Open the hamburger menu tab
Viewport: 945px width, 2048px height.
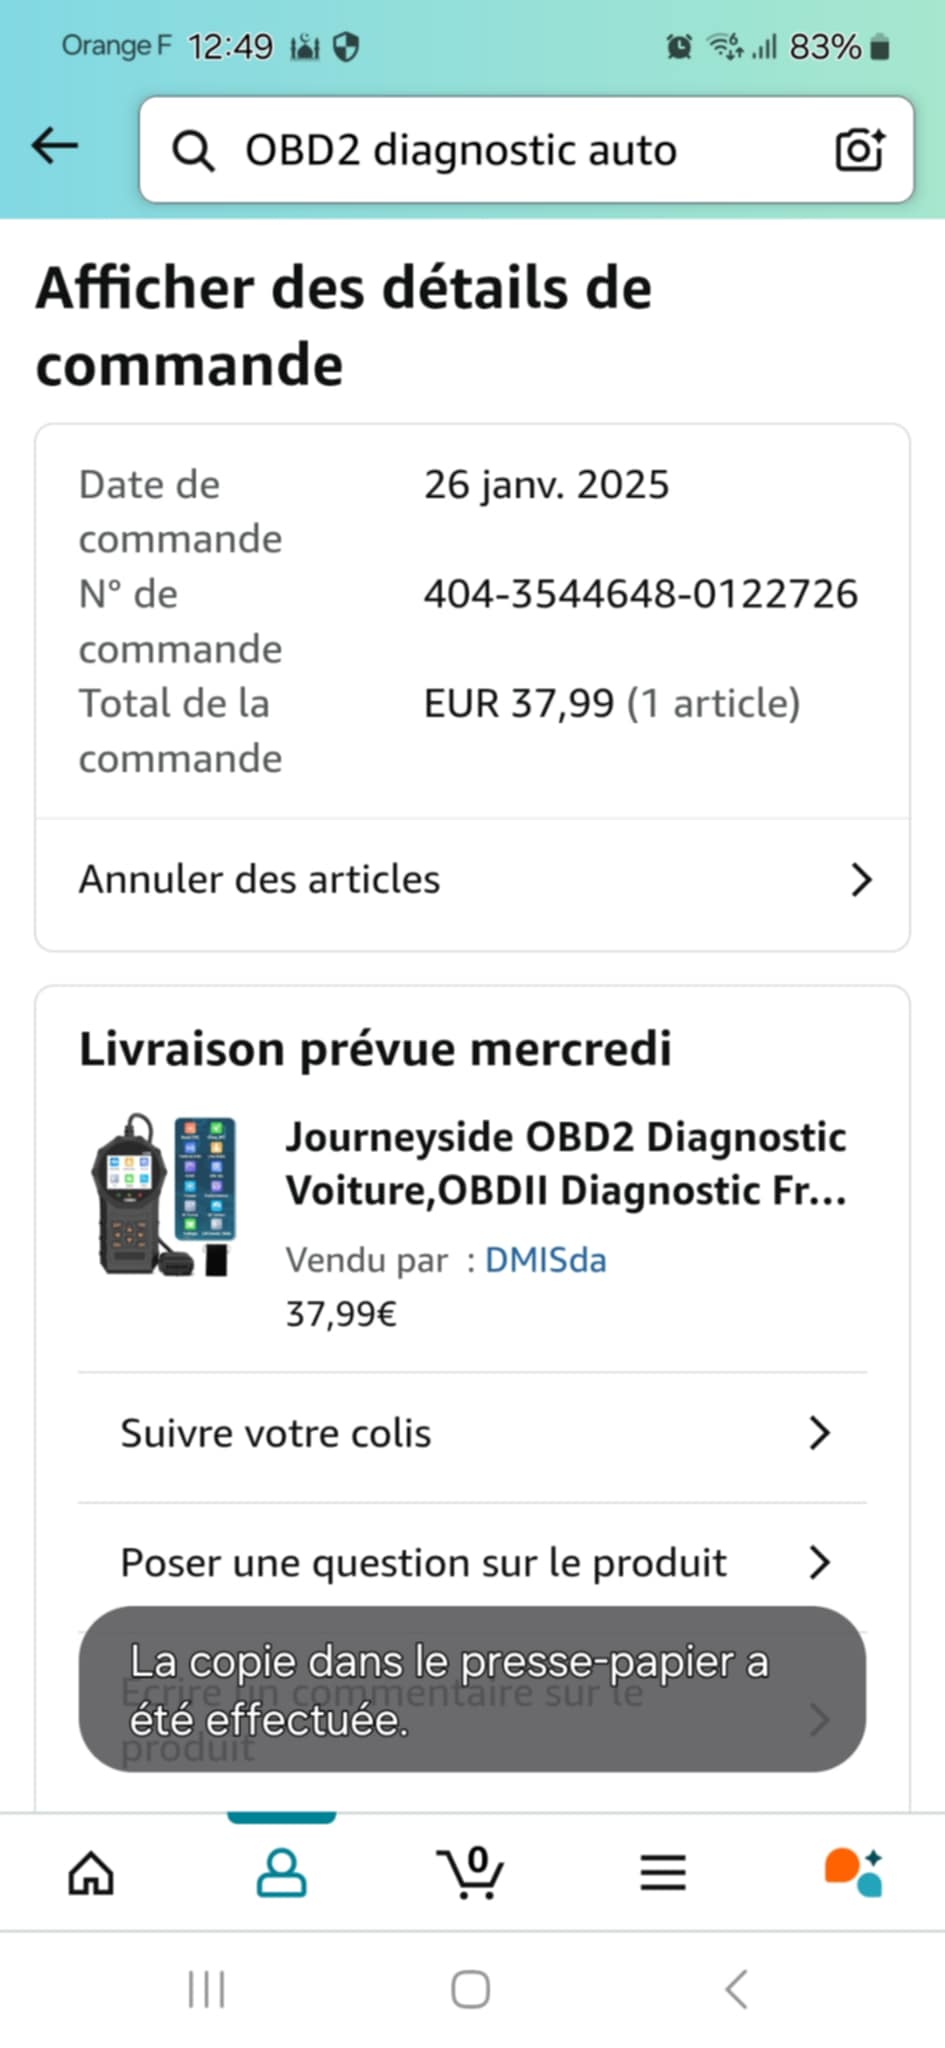662,1873
